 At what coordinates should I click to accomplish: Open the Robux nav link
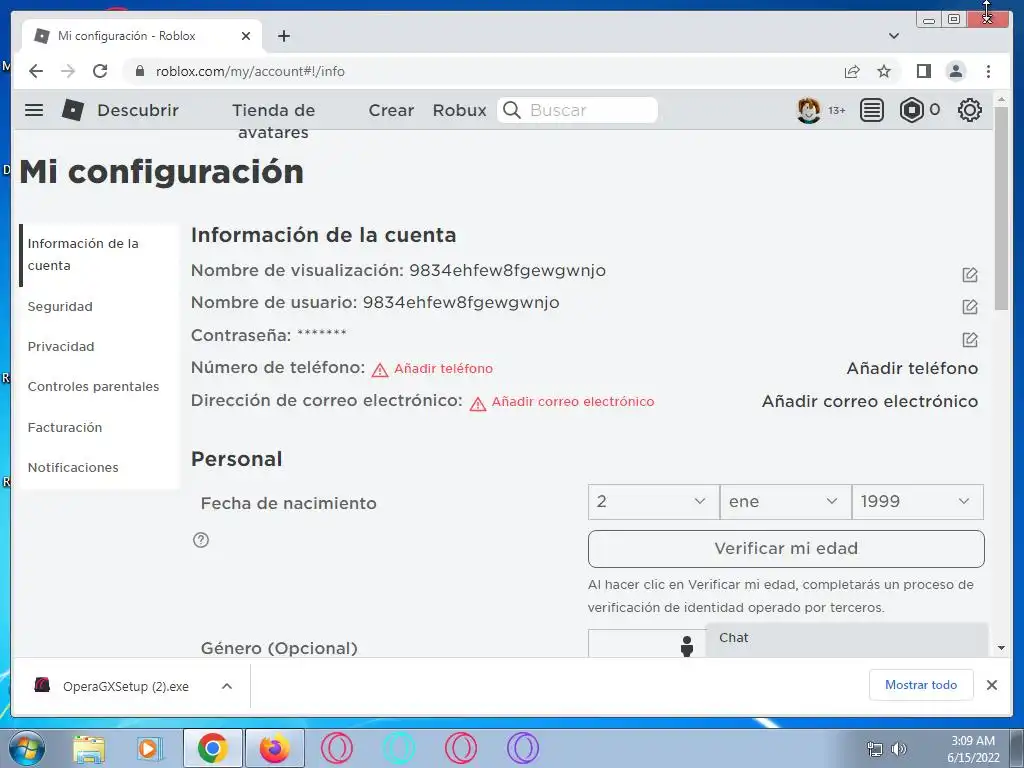click(x=460, y=110)
